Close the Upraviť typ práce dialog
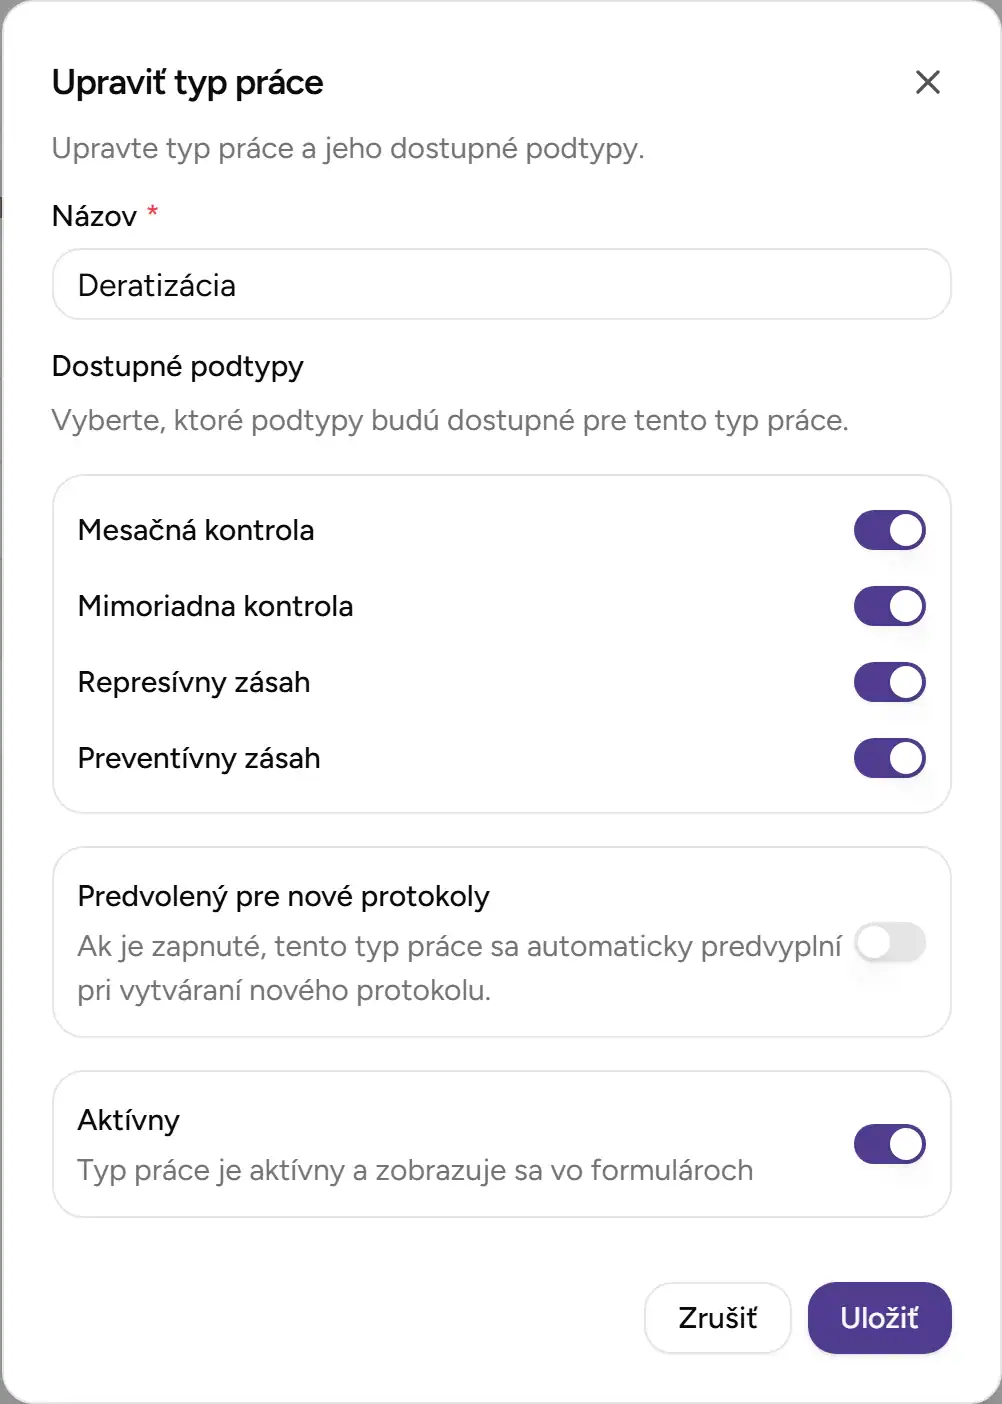 (x=928, y=82)
